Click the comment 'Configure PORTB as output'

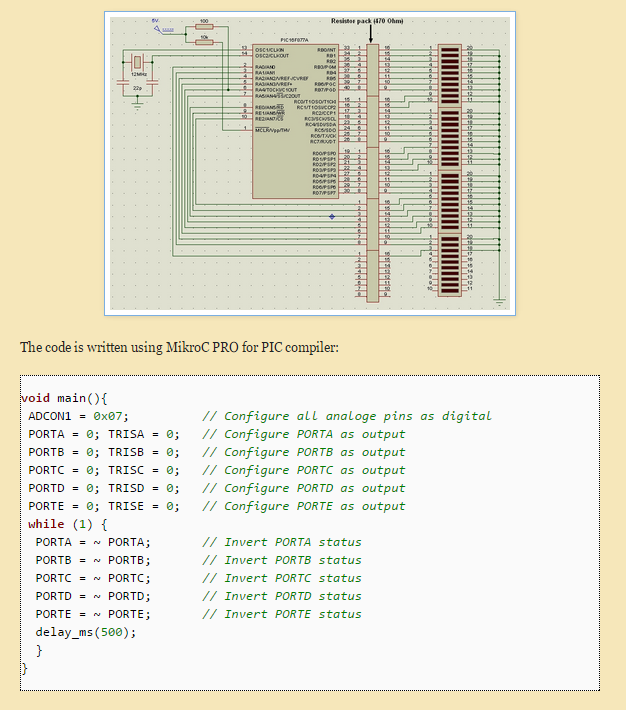click(304, 452)
